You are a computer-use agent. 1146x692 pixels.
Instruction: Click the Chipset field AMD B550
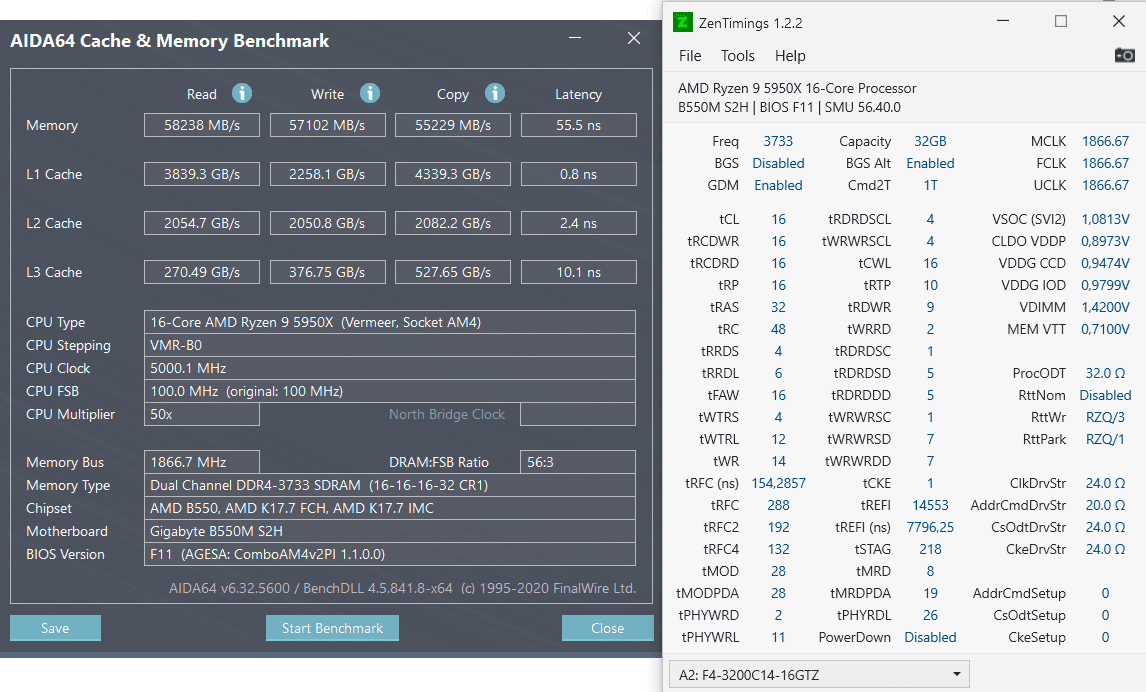click(390, 508)
